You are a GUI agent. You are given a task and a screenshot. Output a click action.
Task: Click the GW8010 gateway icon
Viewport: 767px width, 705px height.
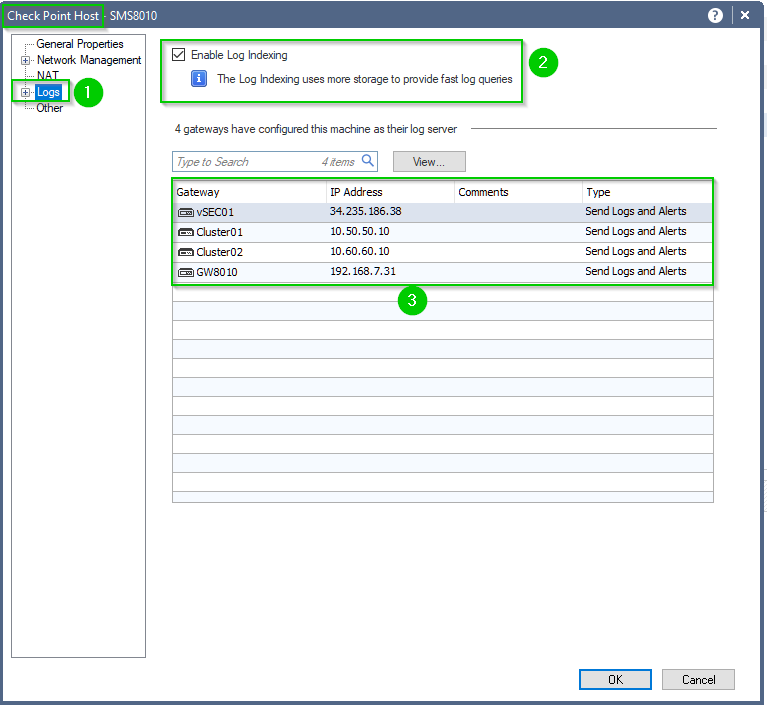[x=185, y=273]
